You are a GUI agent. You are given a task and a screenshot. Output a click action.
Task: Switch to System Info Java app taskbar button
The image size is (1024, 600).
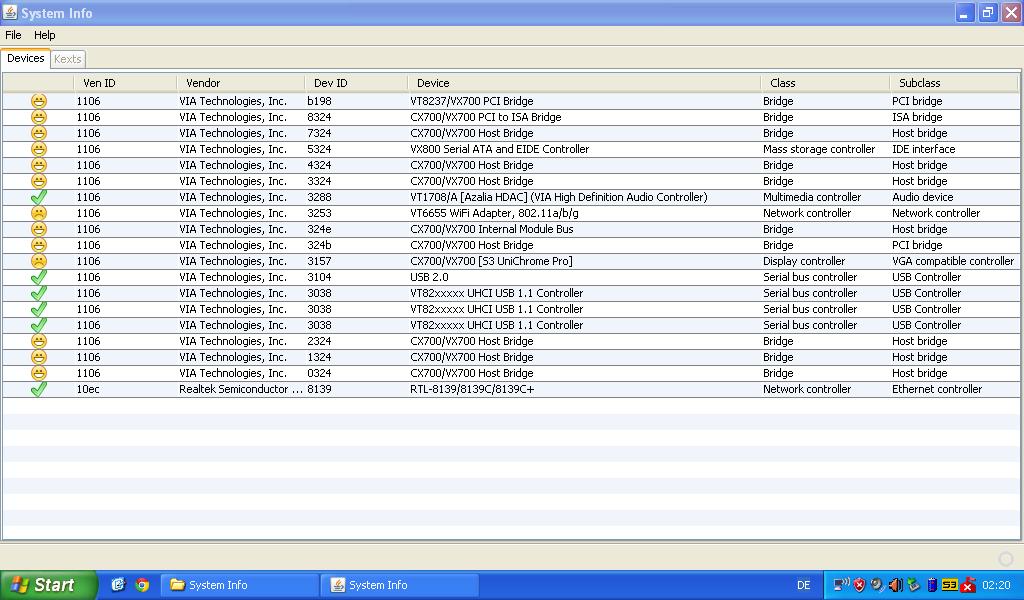click(x=400, y=585)
